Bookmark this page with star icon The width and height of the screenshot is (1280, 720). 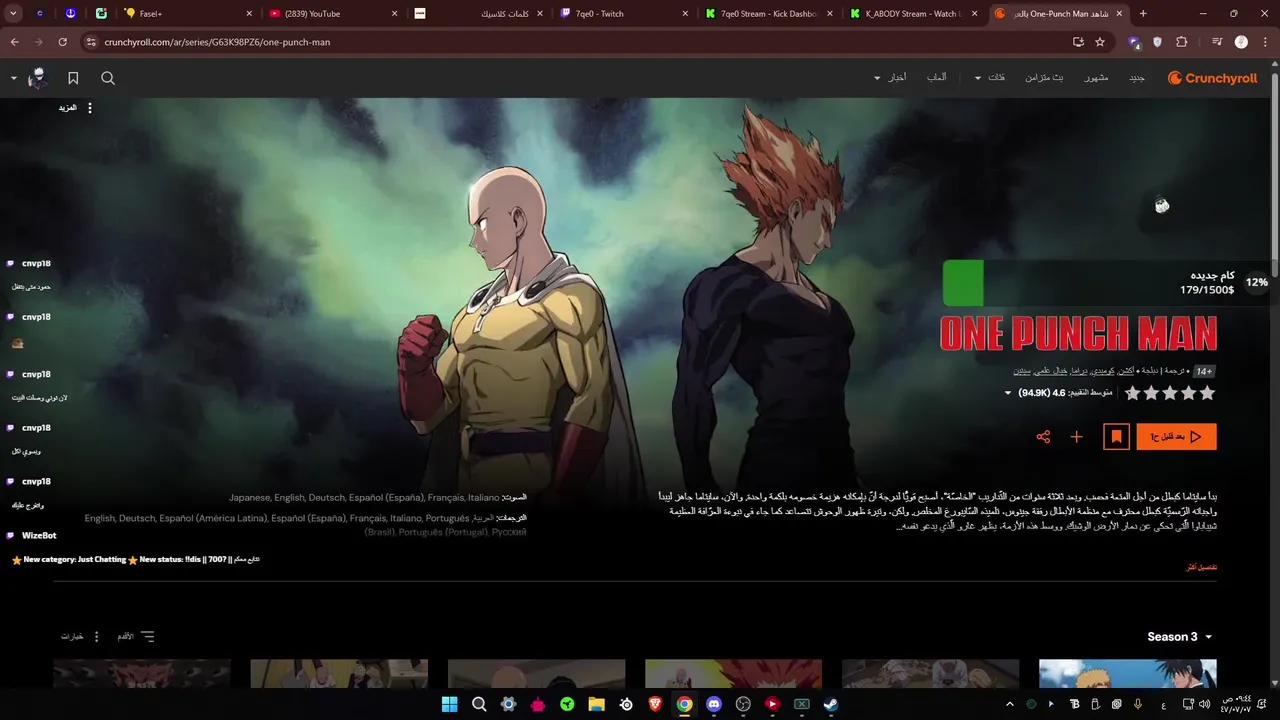pos(1100,42)
